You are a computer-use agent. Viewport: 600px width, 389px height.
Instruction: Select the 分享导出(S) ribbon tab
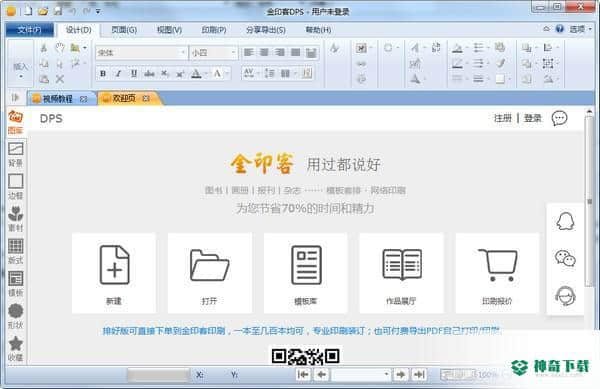pos(266,30)
